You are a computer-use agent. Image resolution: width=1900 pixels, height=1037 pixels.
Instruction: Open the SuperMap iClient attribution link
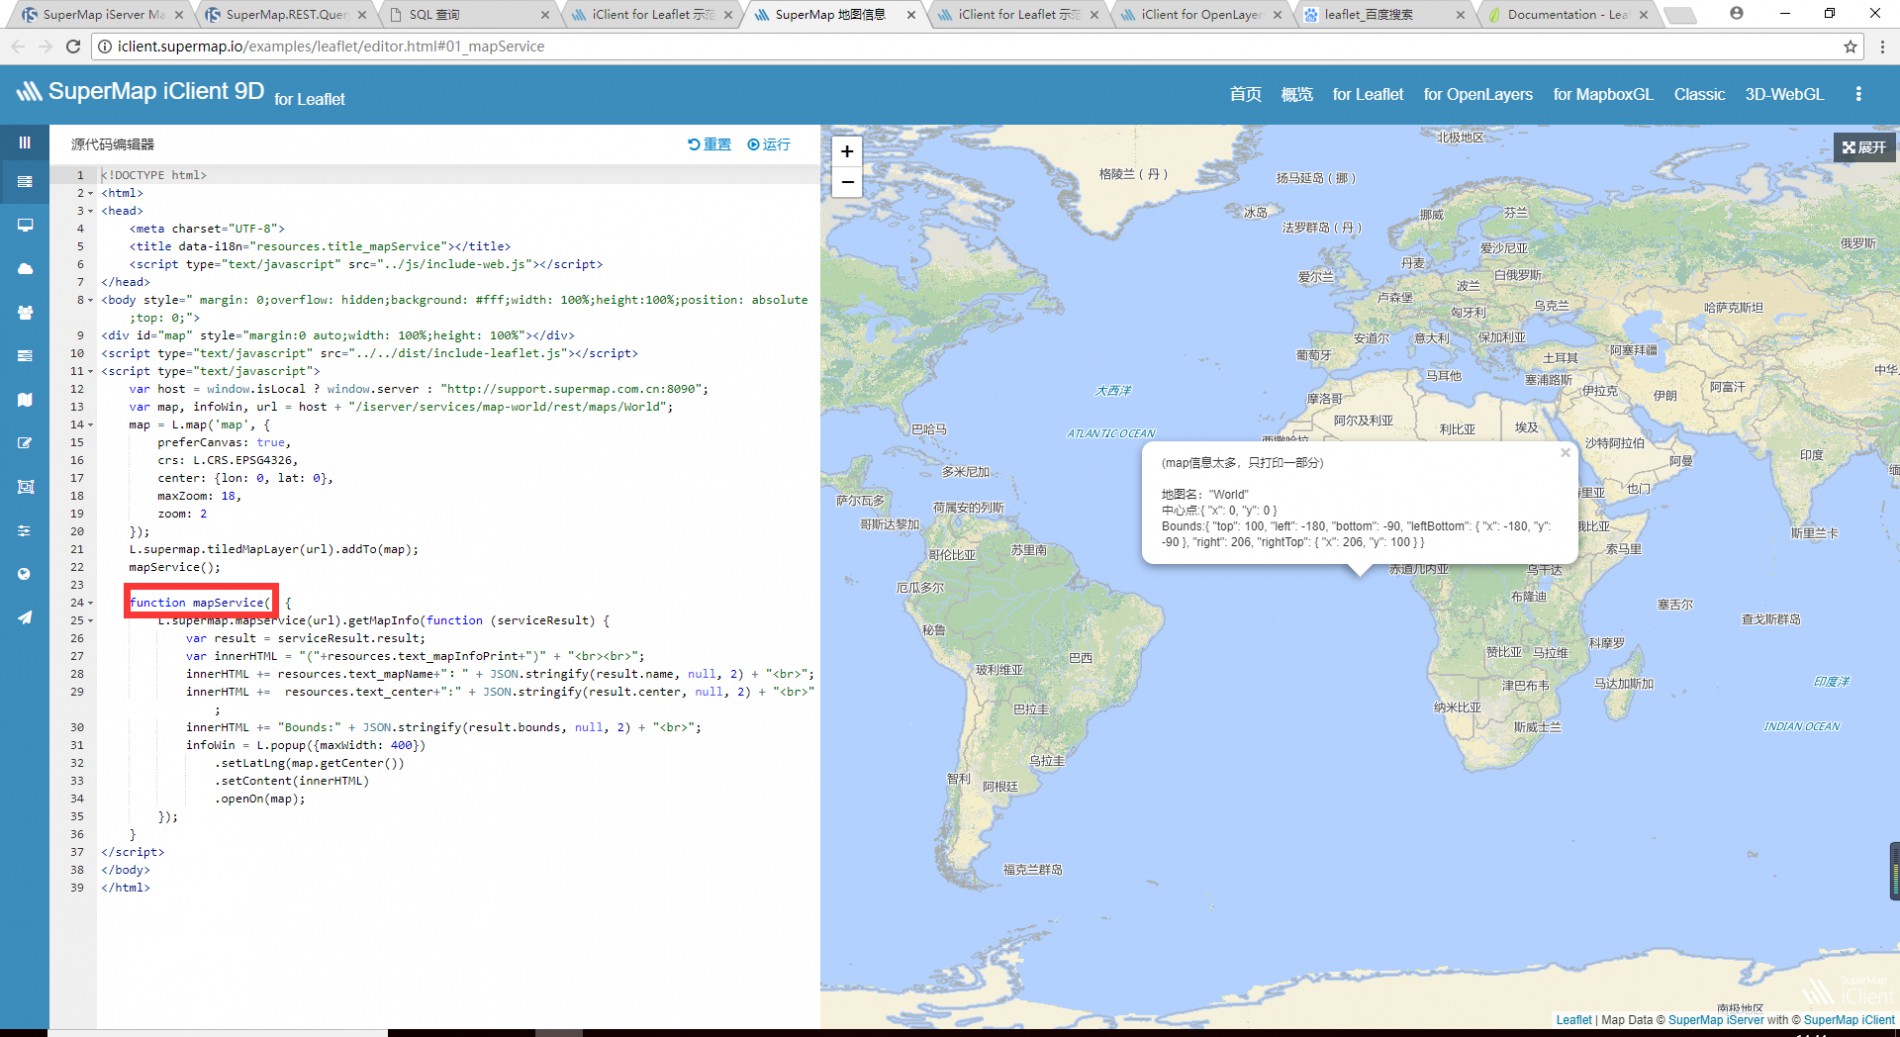pyautogui.click(x=1849, y=1020)
